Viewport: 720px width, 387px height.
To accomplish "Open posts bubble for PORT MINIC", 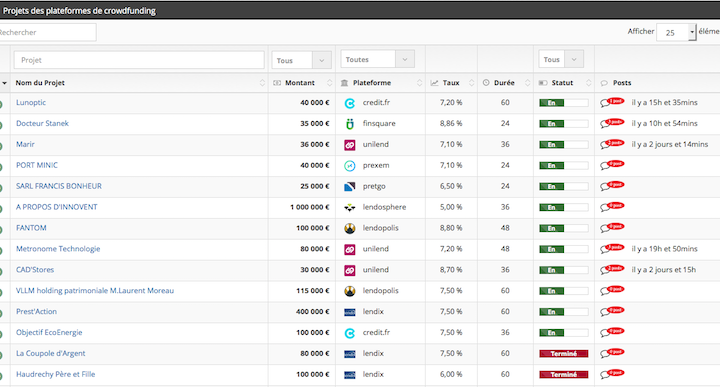I will point(612,165).
